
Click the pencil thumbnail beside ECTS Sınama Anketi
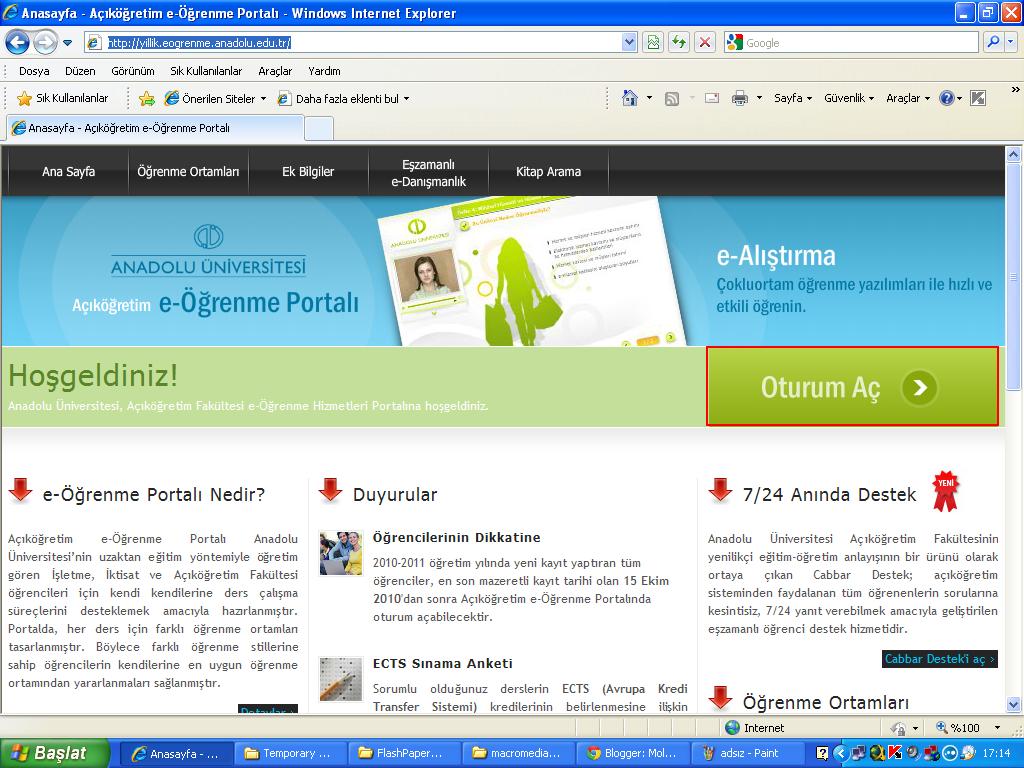pos(340,679)
